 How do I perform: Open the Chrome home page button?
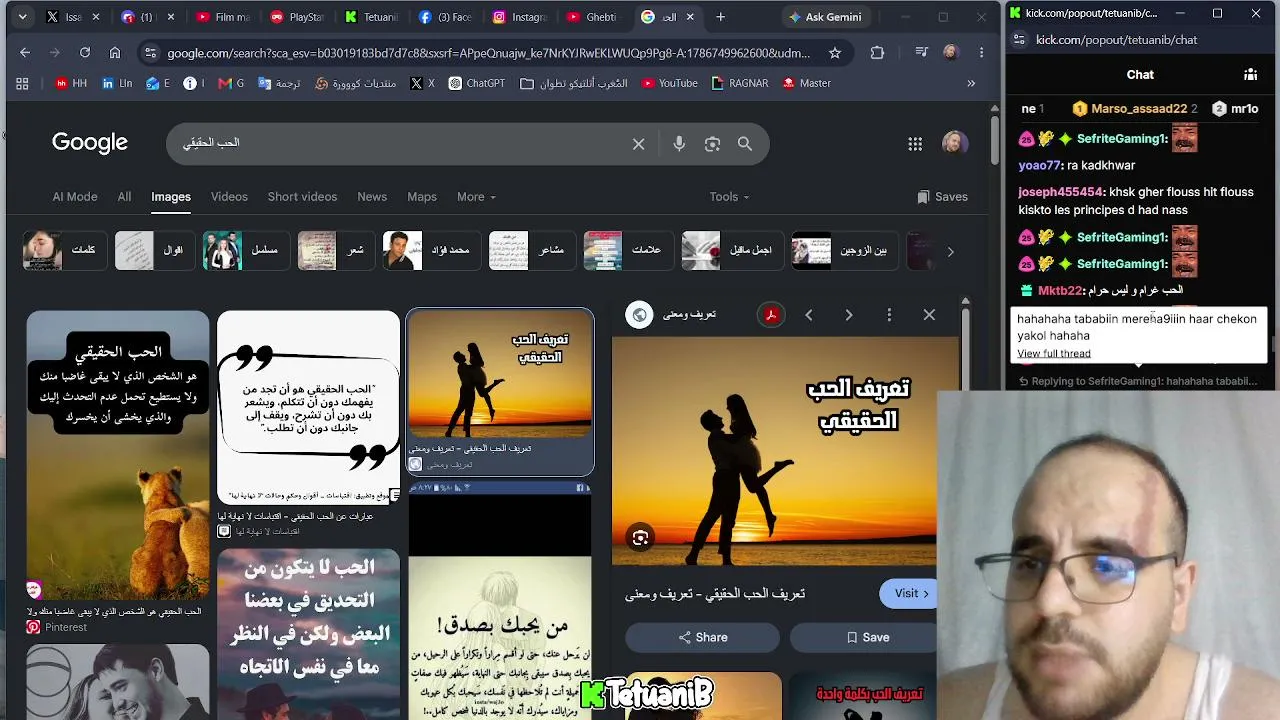[x=115, y=53]
